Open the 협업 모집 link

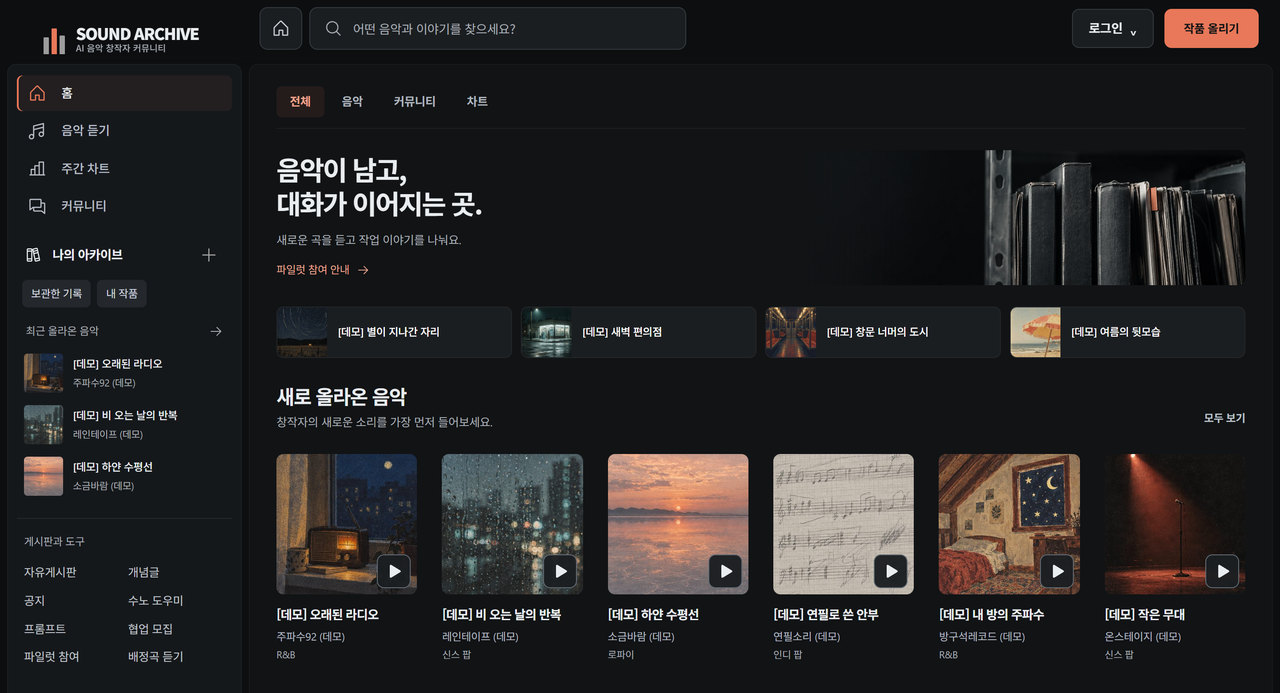click(150, 629)
